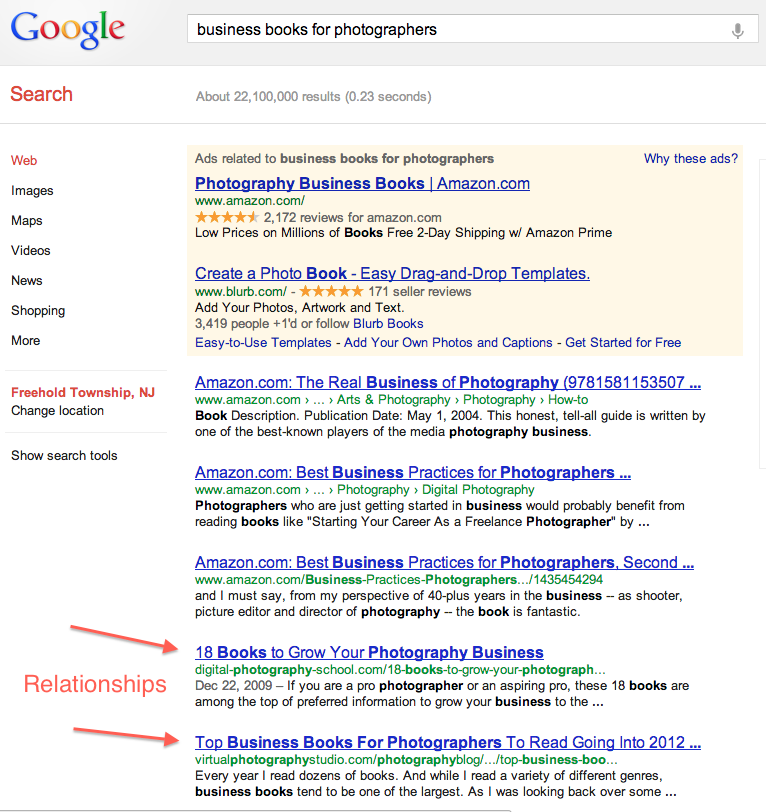Click Get Started for Free sitelink
766x812 pixels.
pyautogui.click(x=623, y=343)
